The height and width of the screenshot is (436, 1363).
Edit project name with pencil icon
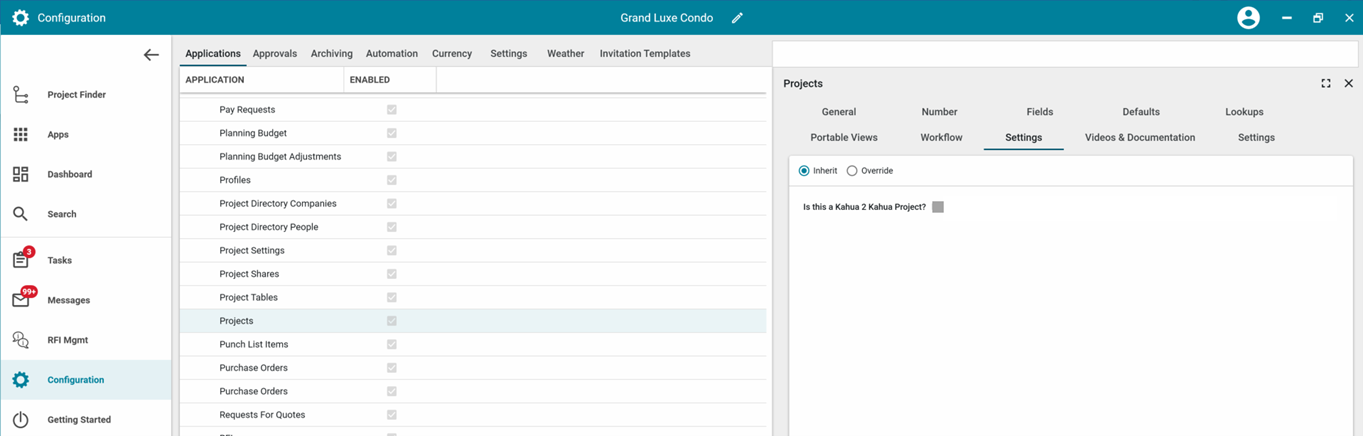coord(737,18)
